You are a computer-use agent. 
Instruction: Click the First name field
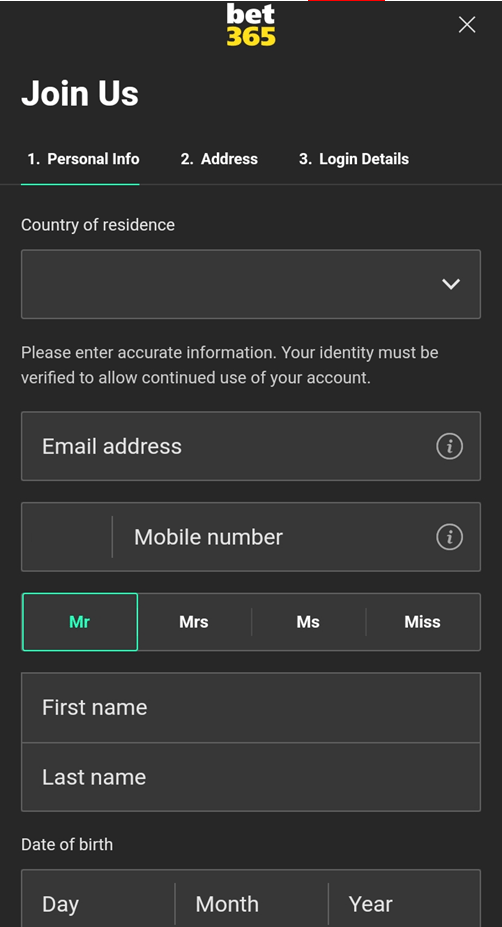point(251,708)
